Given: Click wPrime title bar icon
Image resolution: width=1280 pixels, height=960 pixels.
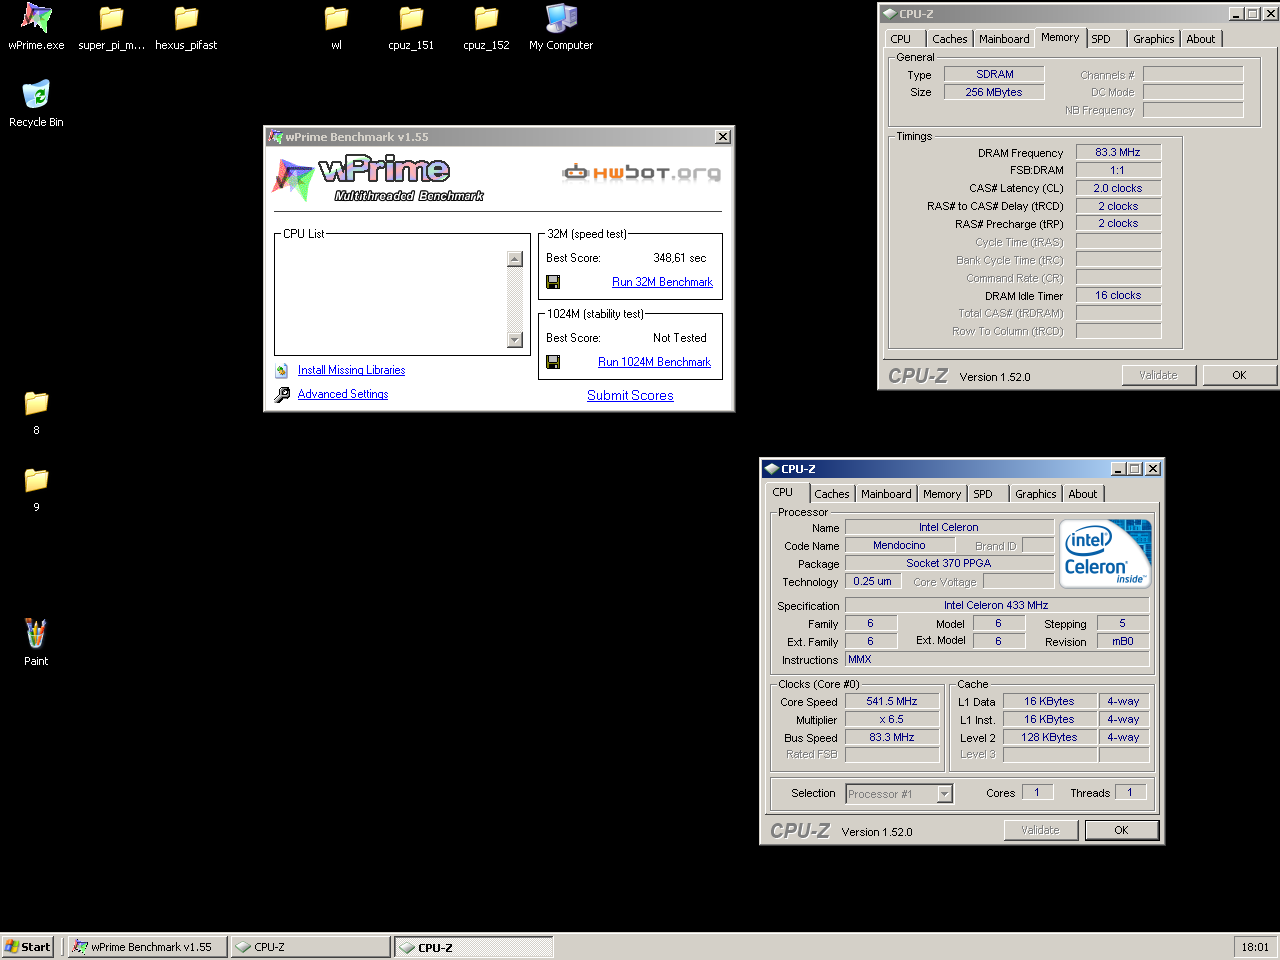Looking at the screenshot, I should pyautogui.click(x=275, y=137).
